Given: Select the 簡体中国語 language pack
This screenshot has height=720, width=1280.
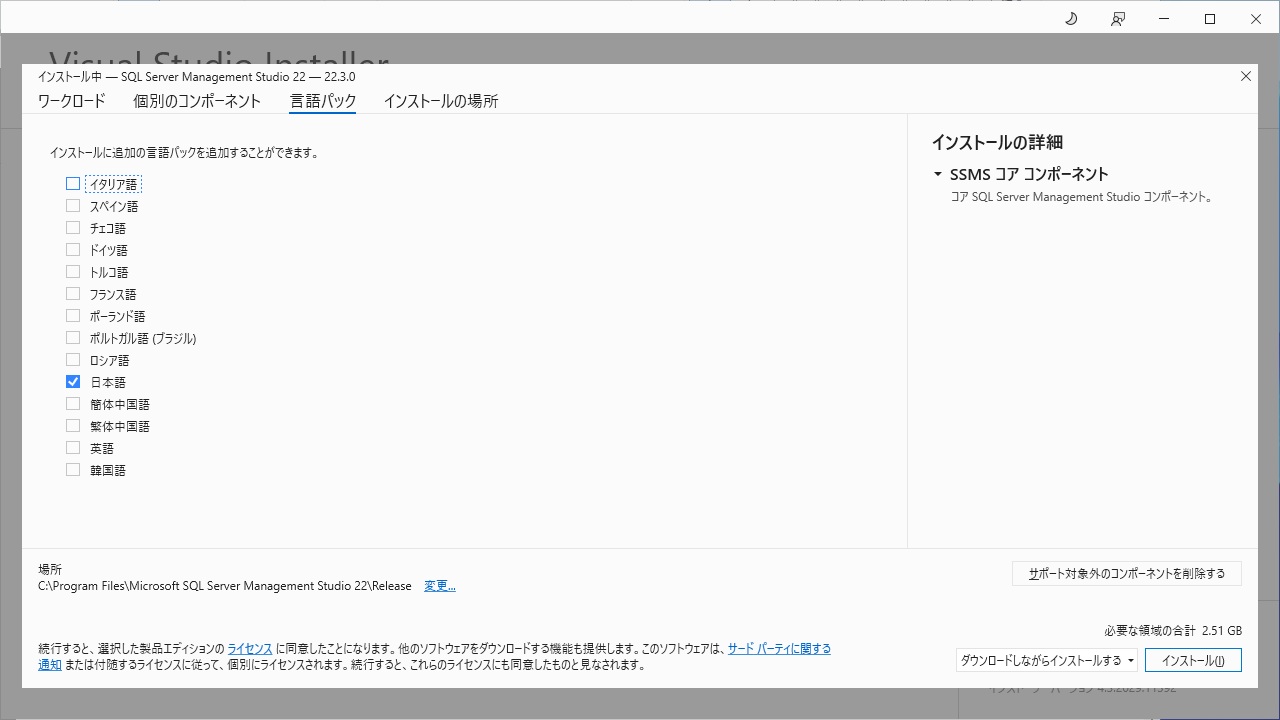Looking at the screenshot, I should (x=72, y=403).
